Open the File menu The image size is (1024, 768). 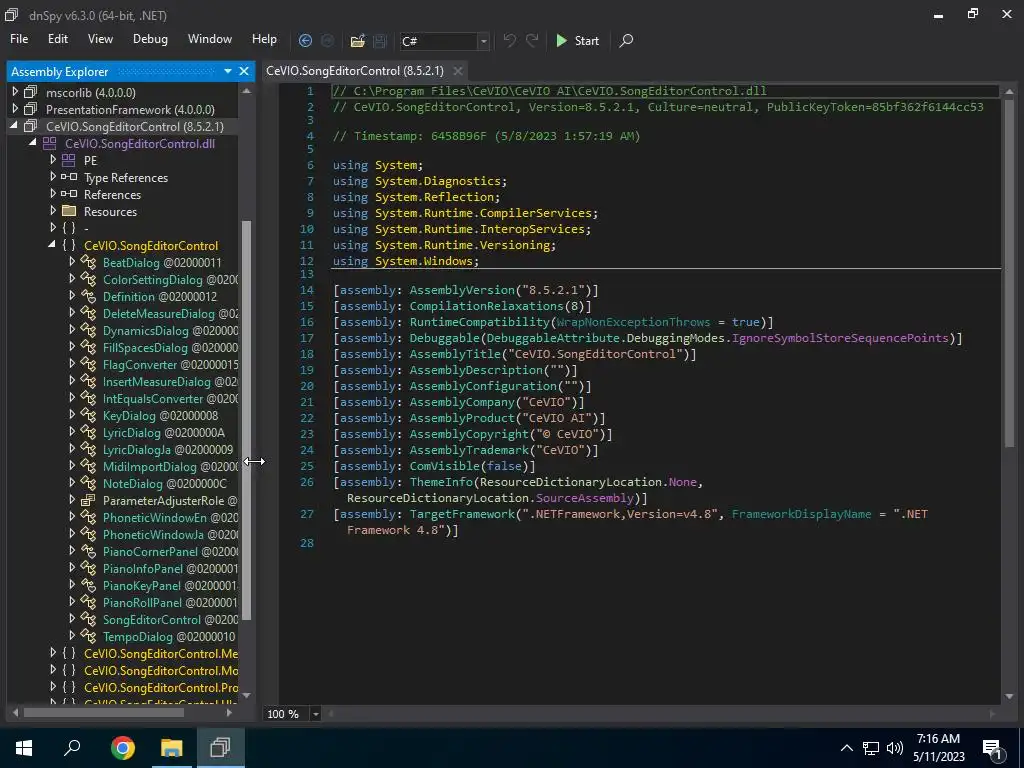(19, 39)
